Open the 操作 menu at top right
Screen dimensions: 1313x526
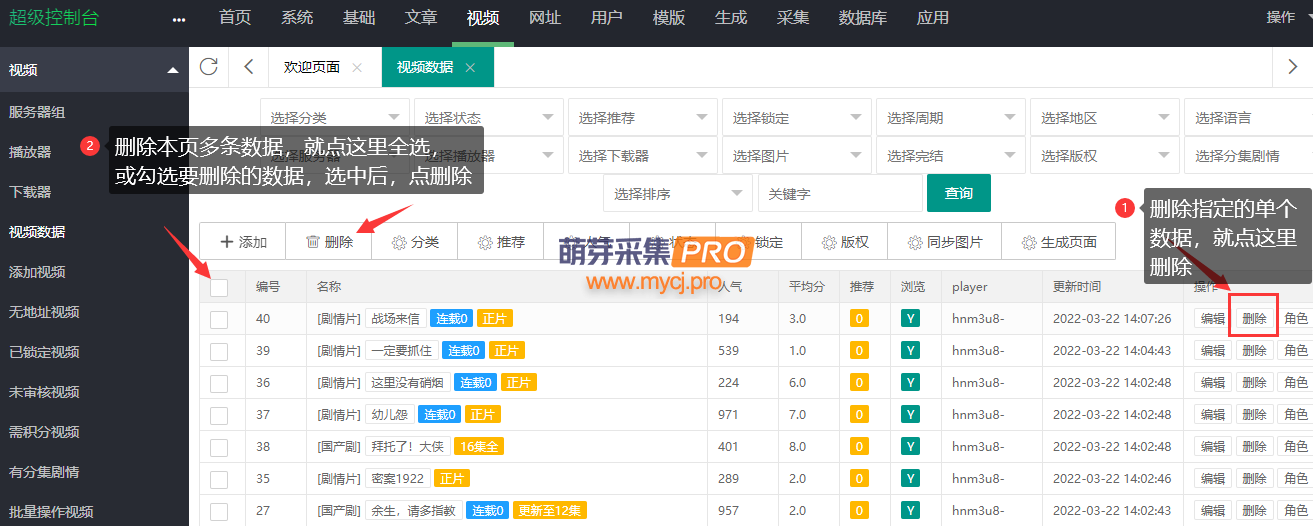pyautogui.click(x=1281, y=18)
